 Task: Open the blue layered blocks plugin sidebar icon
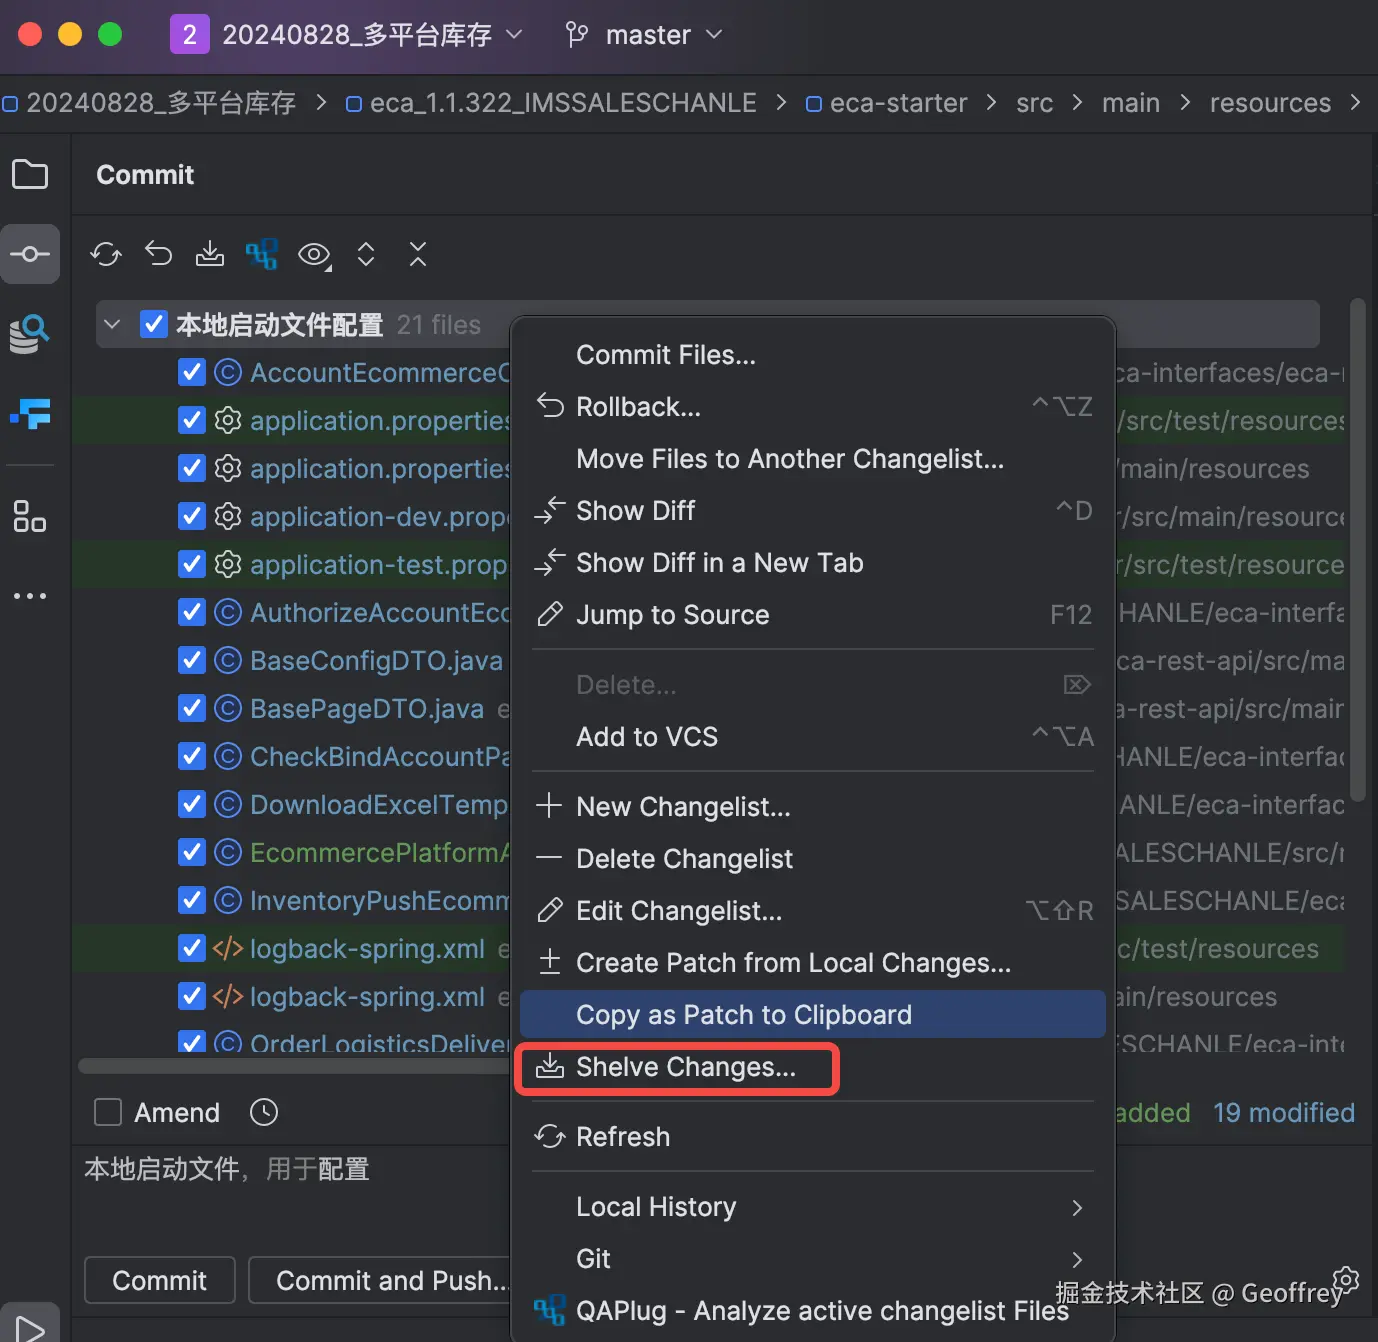click(30, 413)
